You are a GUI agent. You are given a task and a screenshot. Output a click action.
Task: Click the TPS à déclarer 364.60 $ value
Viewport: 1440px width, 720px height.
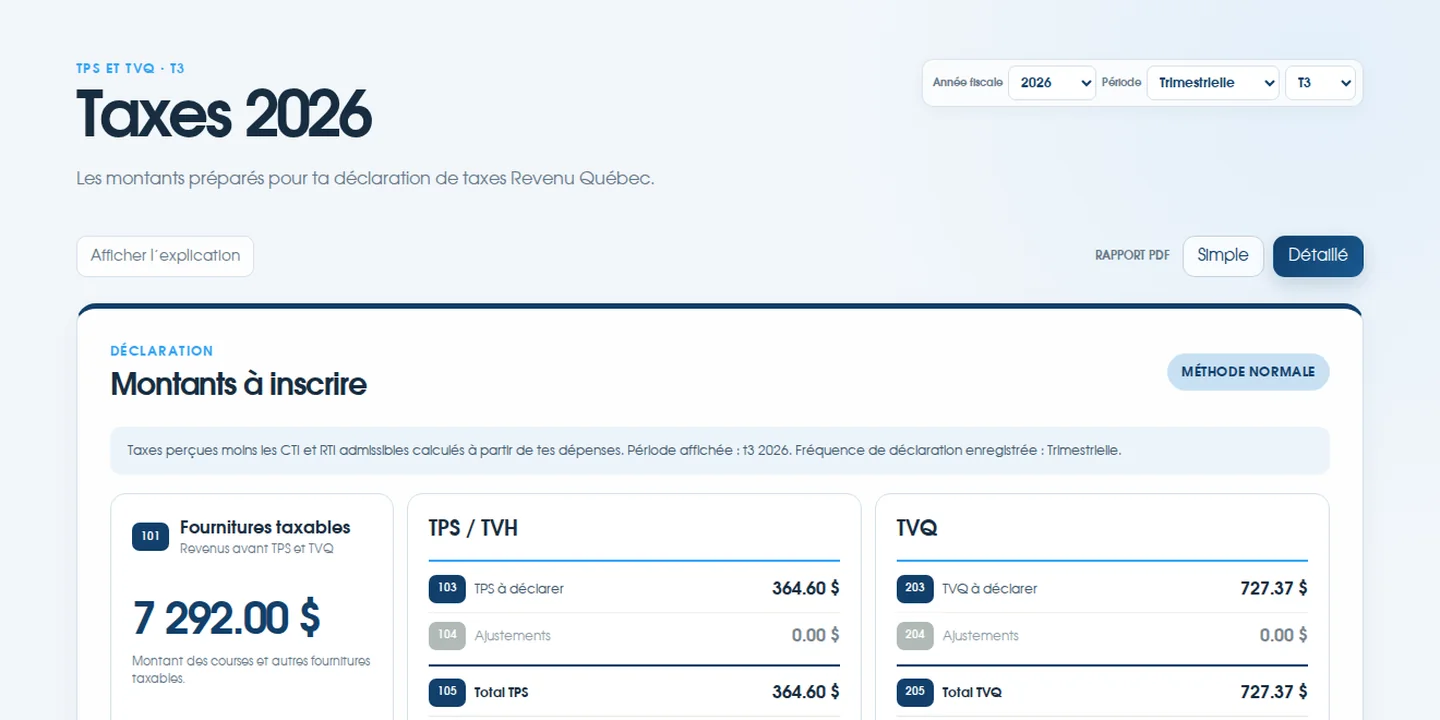tap(805, 589)
